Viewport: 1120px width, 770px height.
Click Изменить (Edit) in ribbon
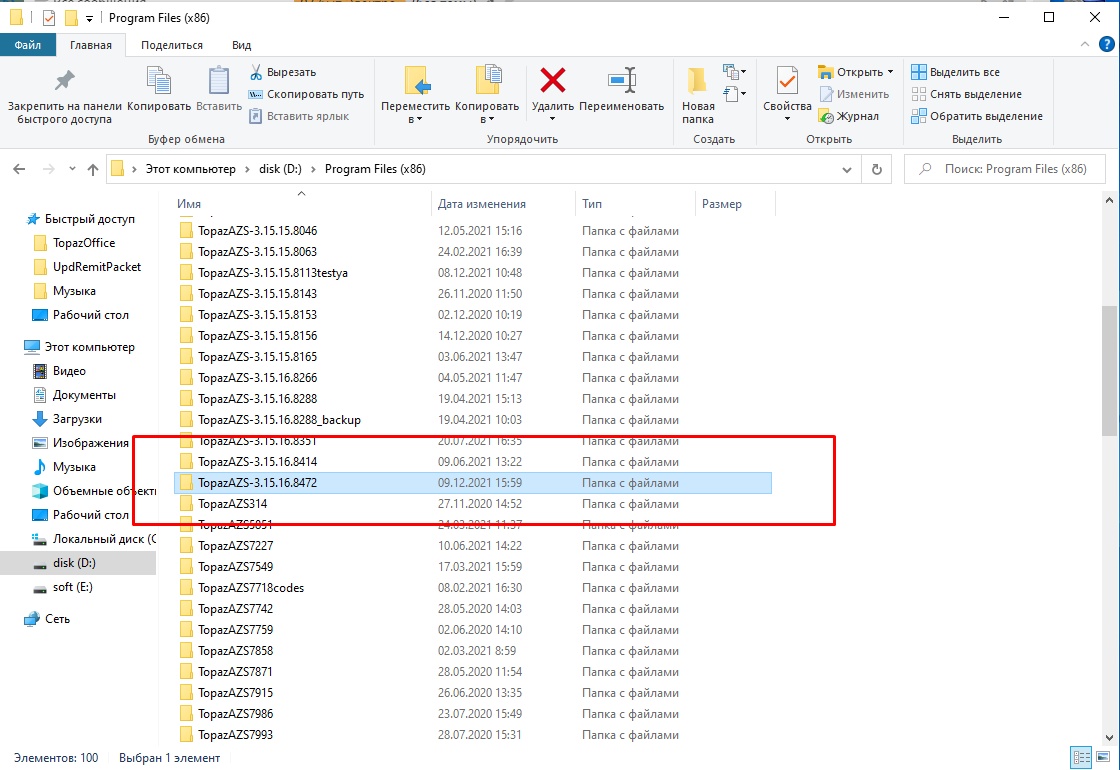point(854,94)
